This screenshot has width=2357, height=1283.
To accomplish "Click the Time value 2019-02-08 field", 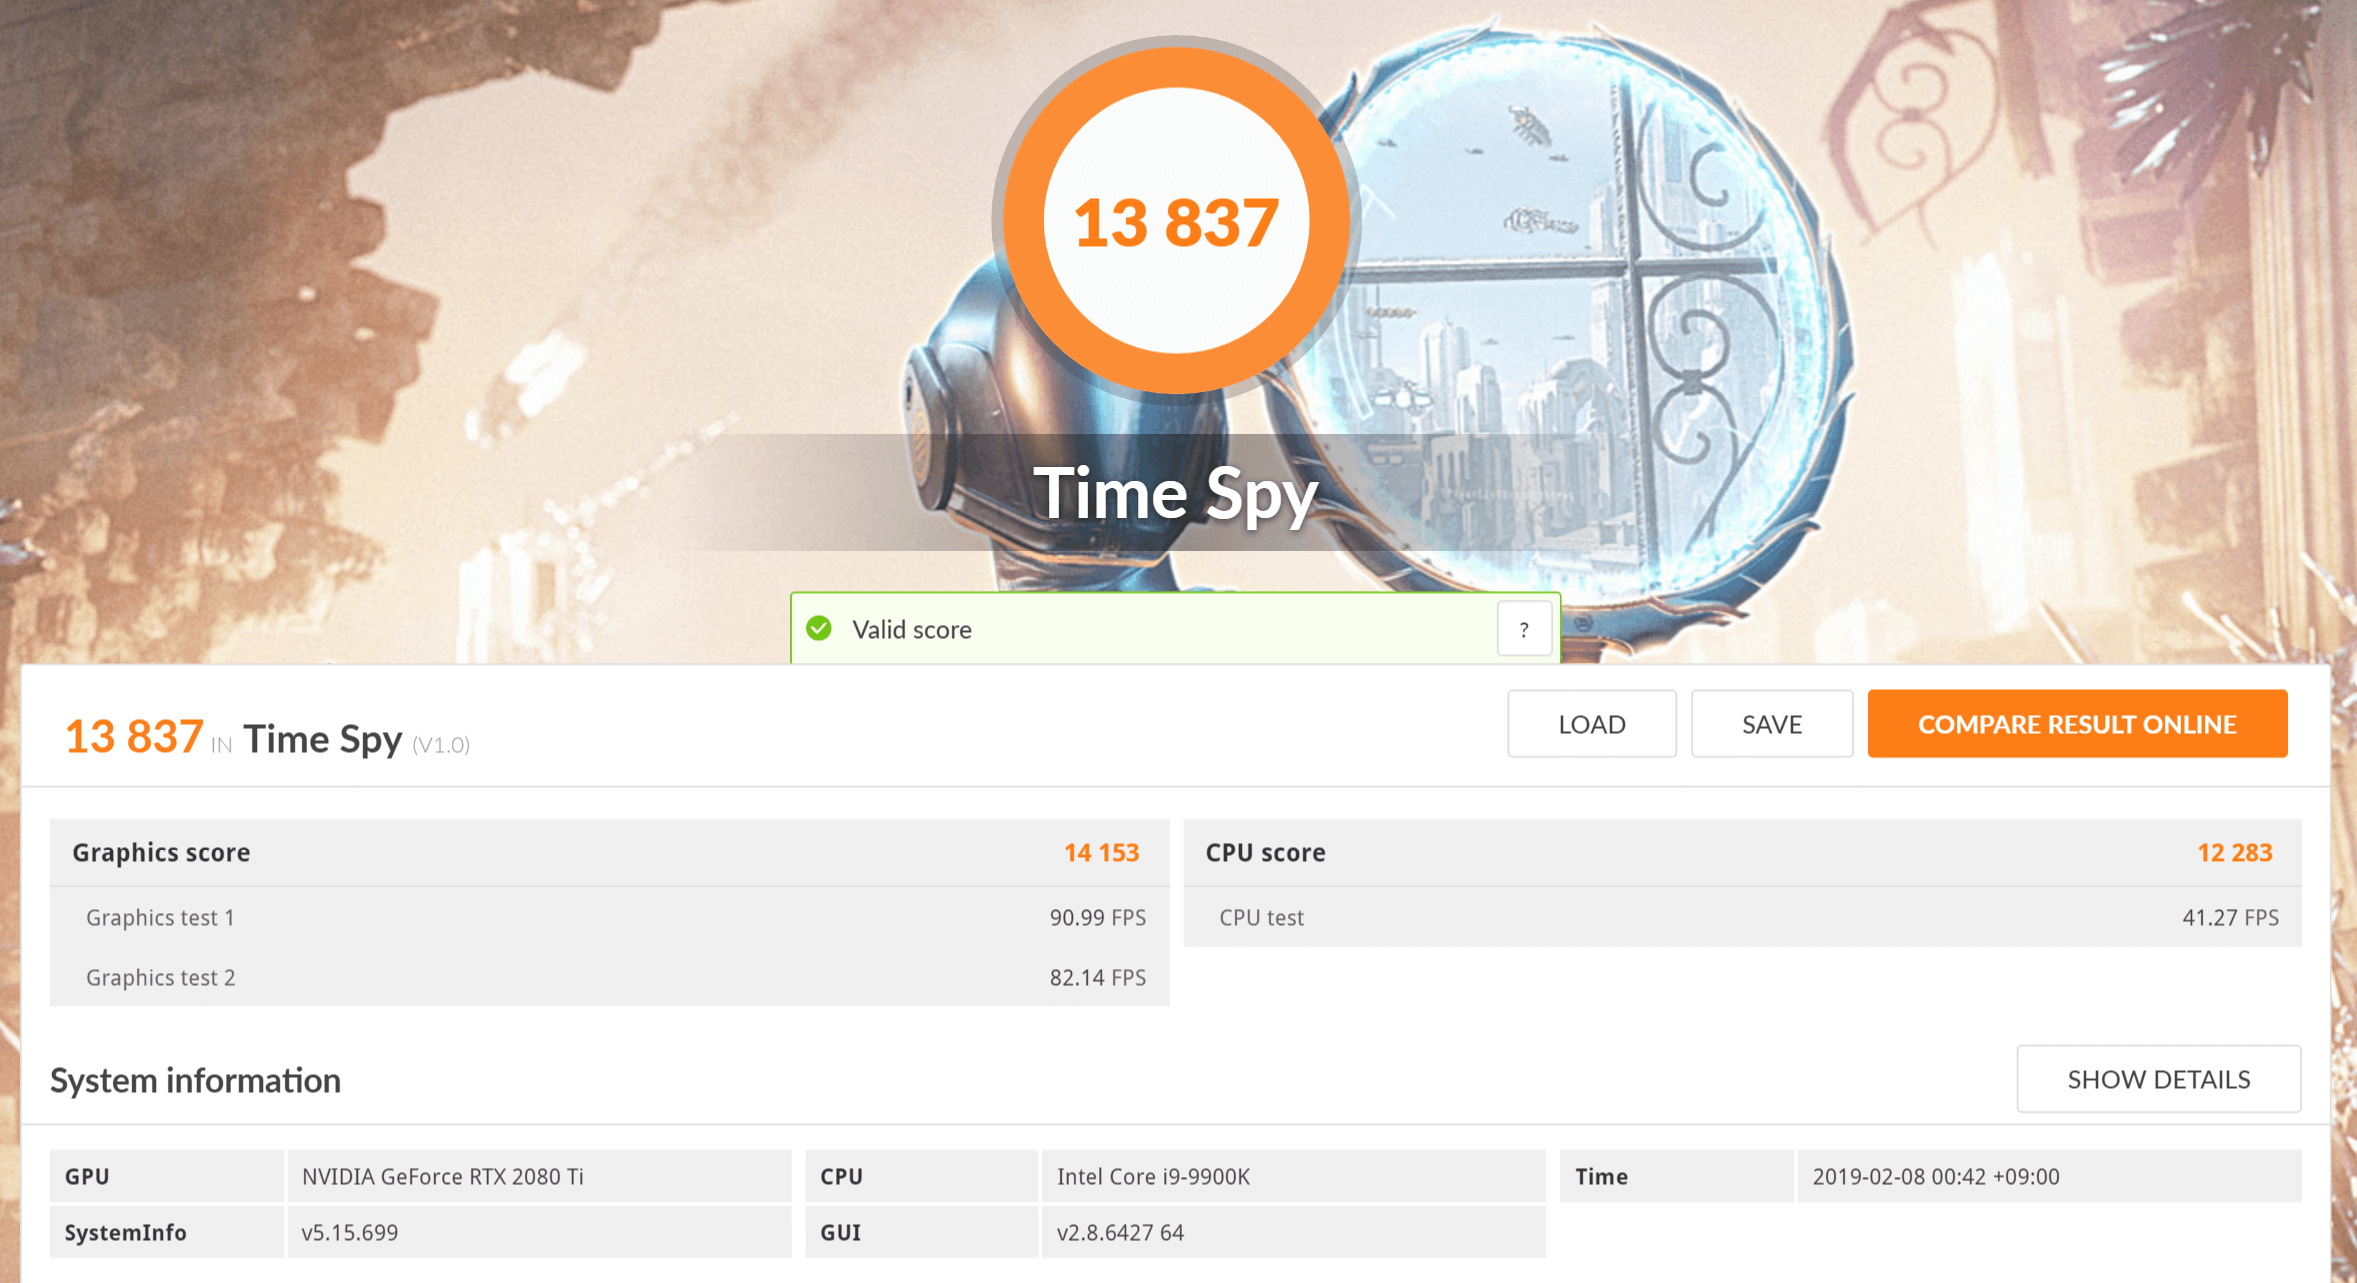I will (x=2048, y=1177).
